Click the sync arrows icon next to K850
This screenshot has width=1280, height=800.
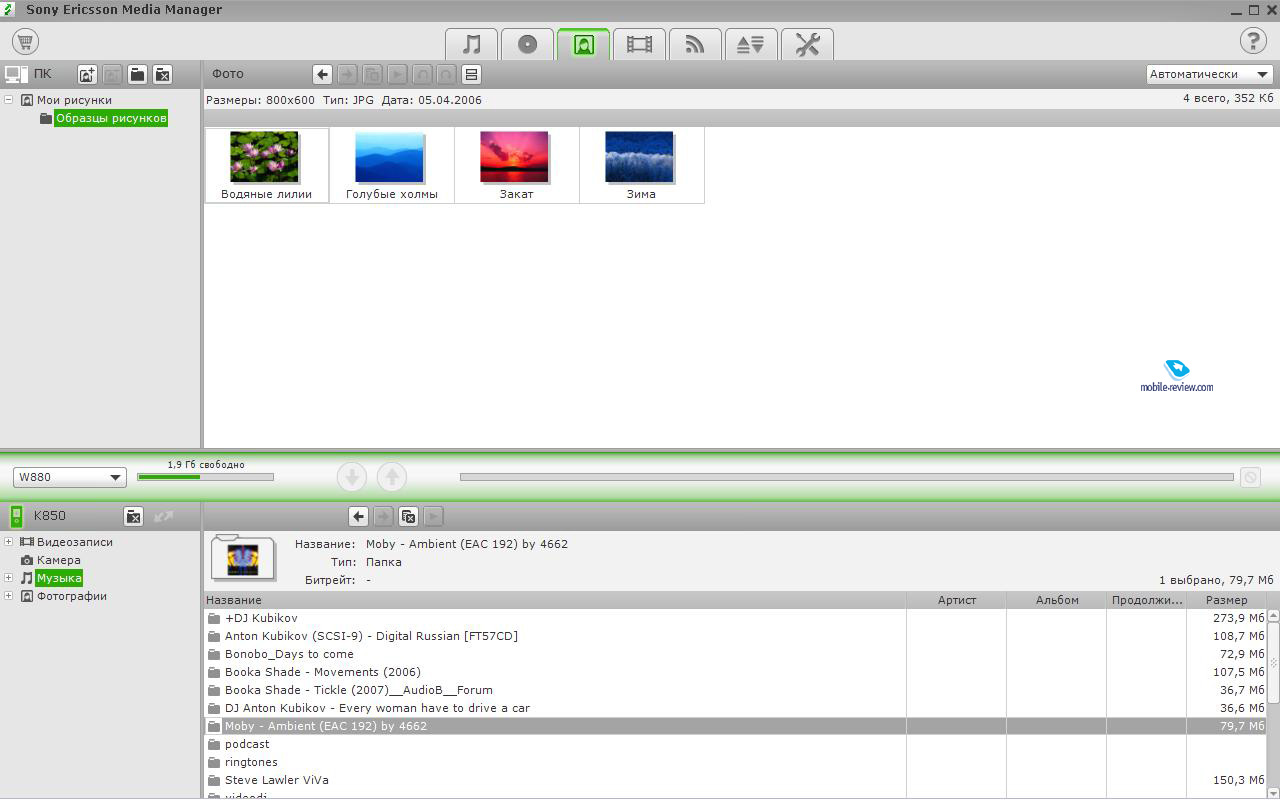[x=164, y=516]
